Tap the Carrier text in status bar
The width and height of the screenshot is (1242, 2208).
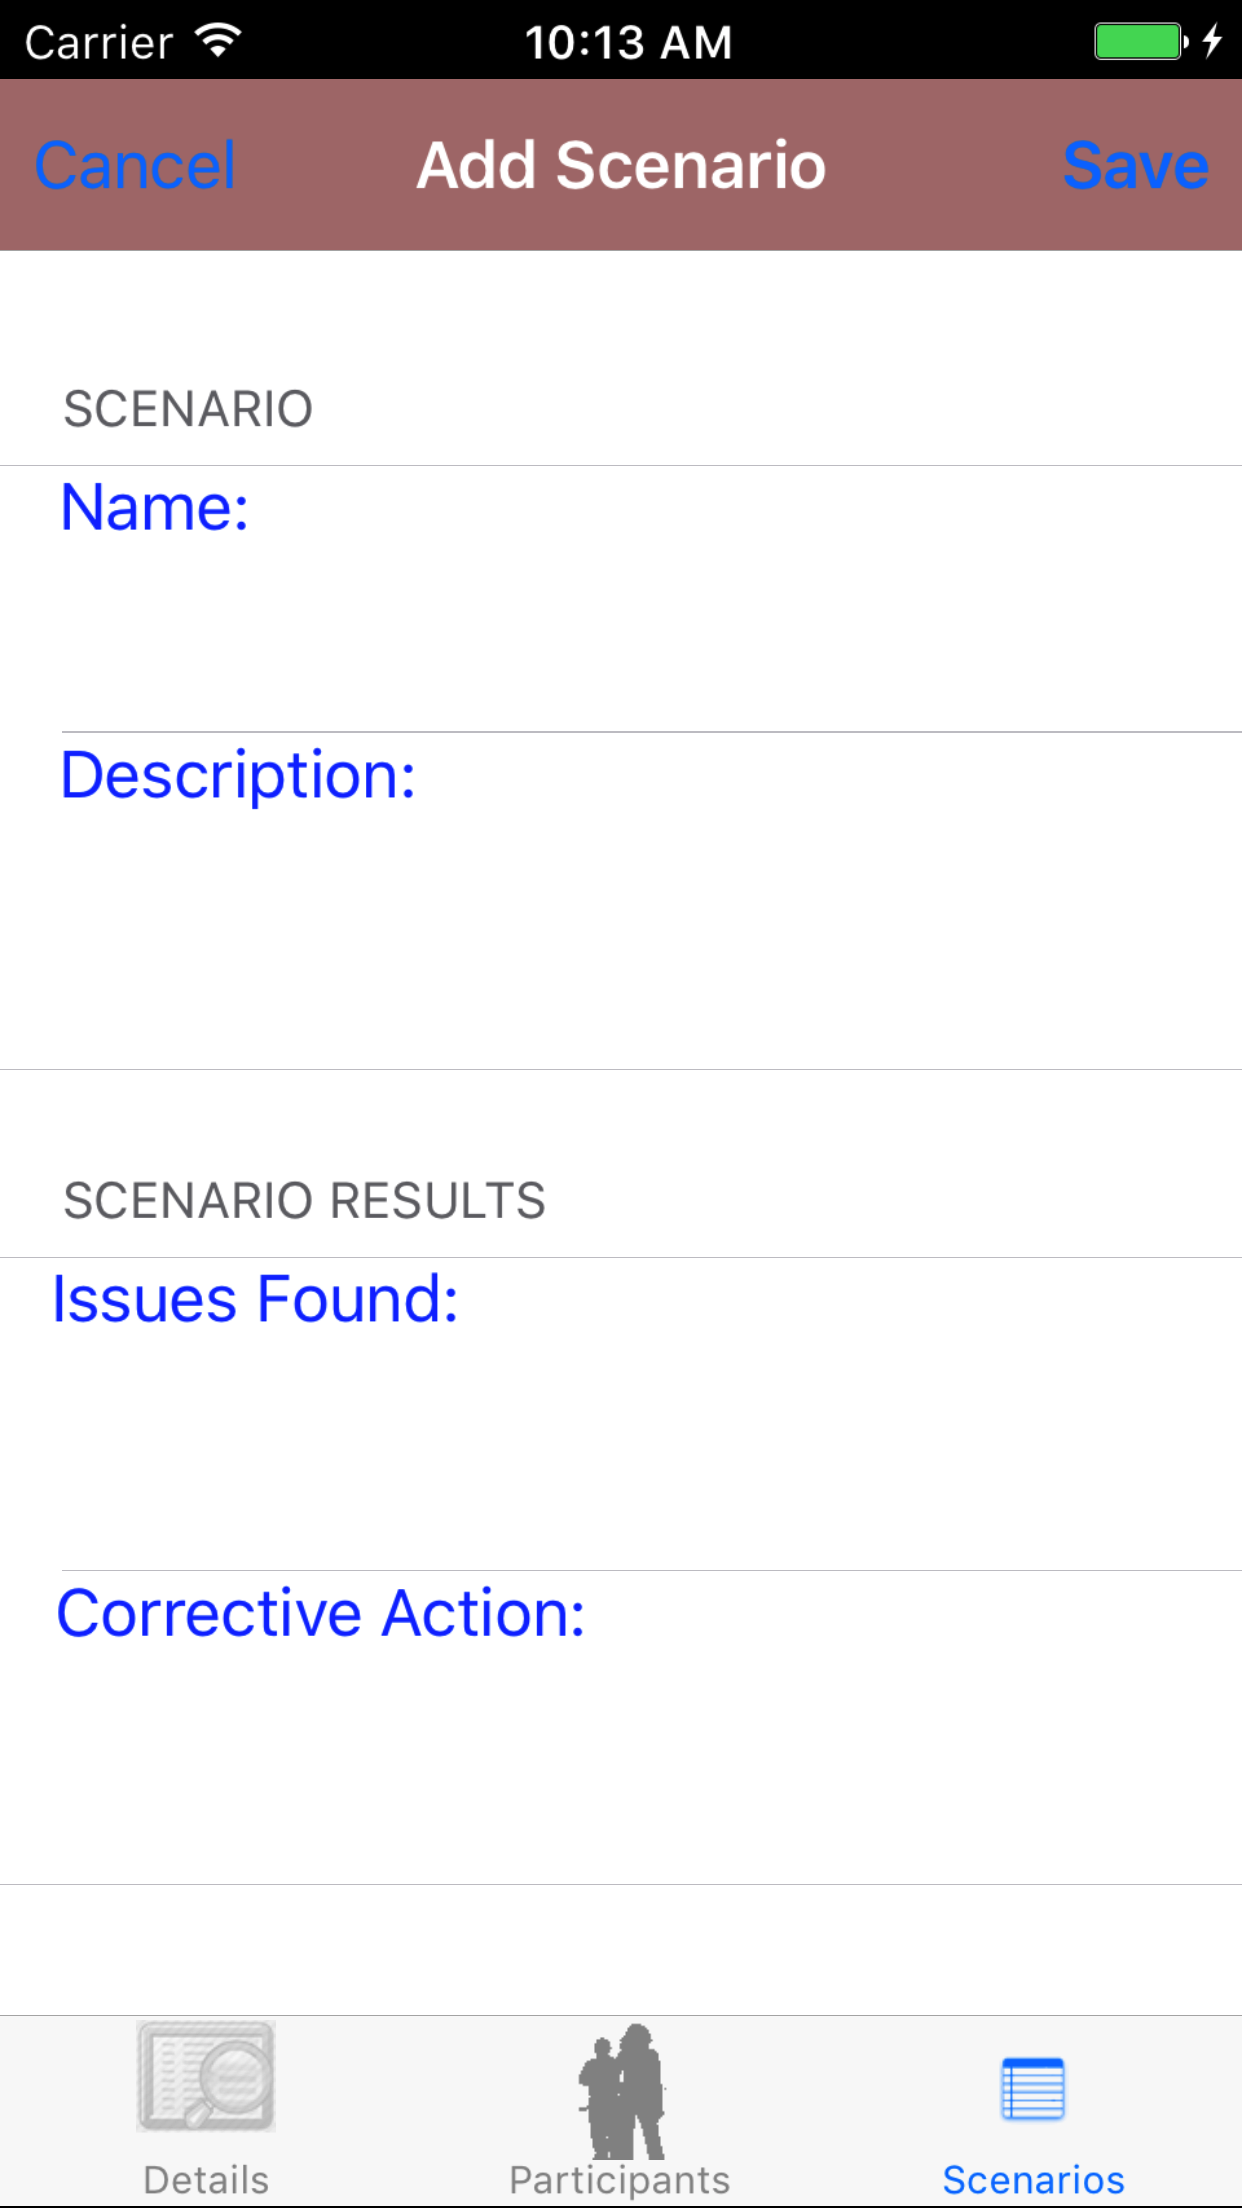[99, 43]
